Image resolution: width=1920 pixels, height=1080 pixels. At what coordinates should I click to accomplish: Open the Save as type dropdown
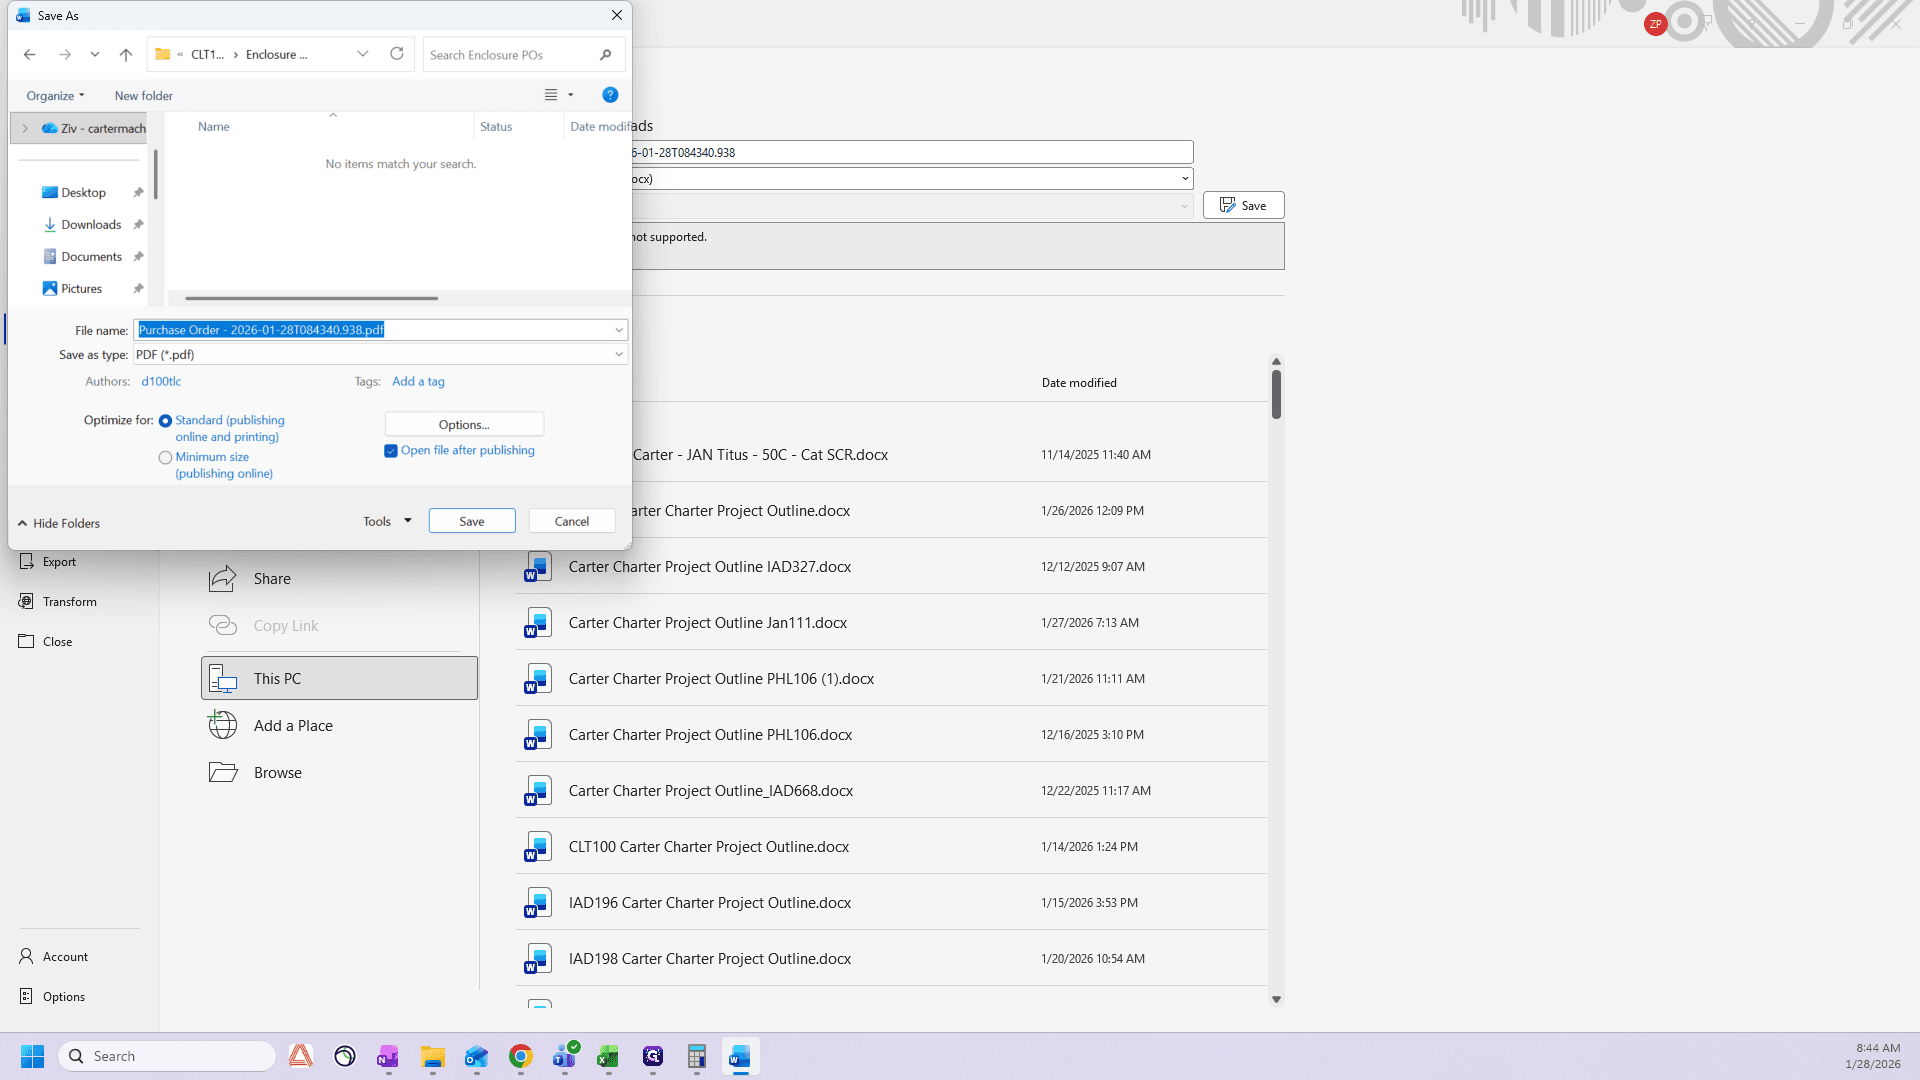619,354
